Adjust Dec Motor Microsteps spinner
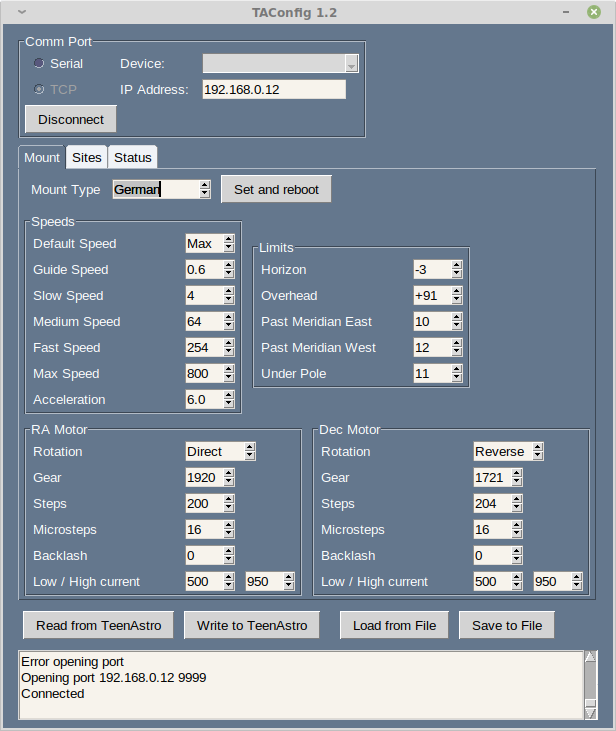 coord(517,530)
